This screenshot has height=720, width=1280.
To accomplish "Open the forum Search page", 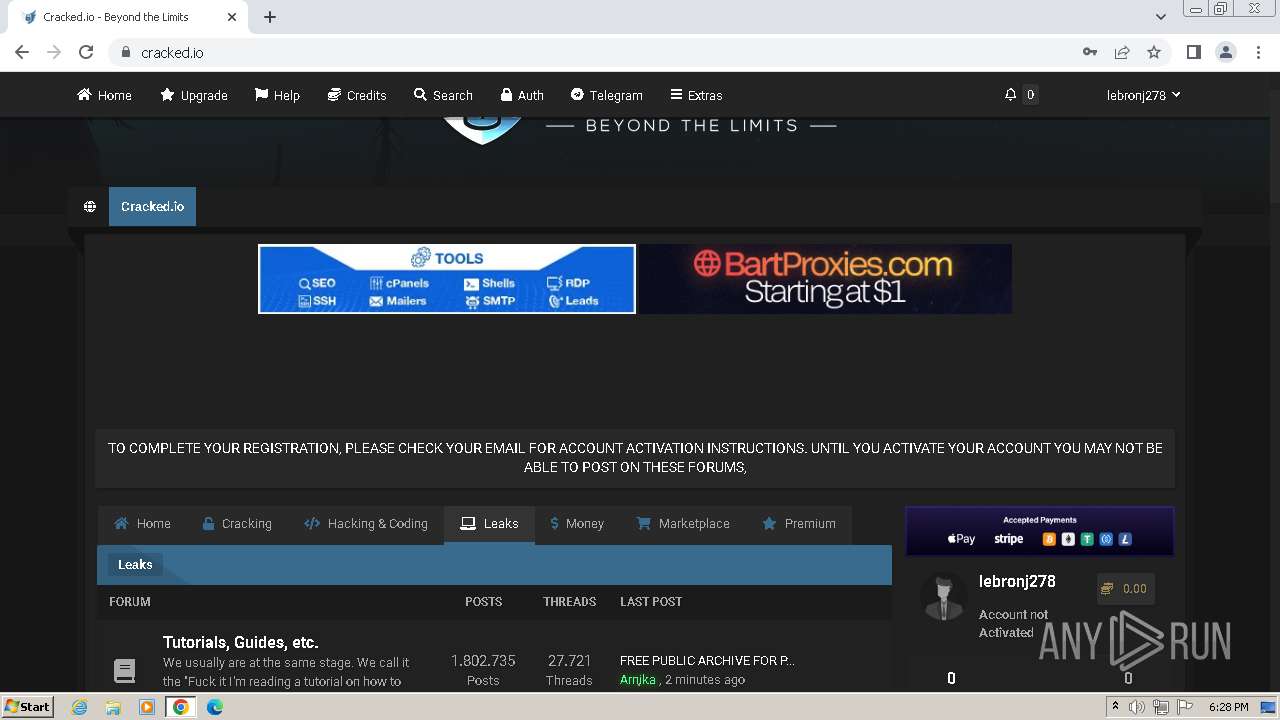I will point(443,95).
